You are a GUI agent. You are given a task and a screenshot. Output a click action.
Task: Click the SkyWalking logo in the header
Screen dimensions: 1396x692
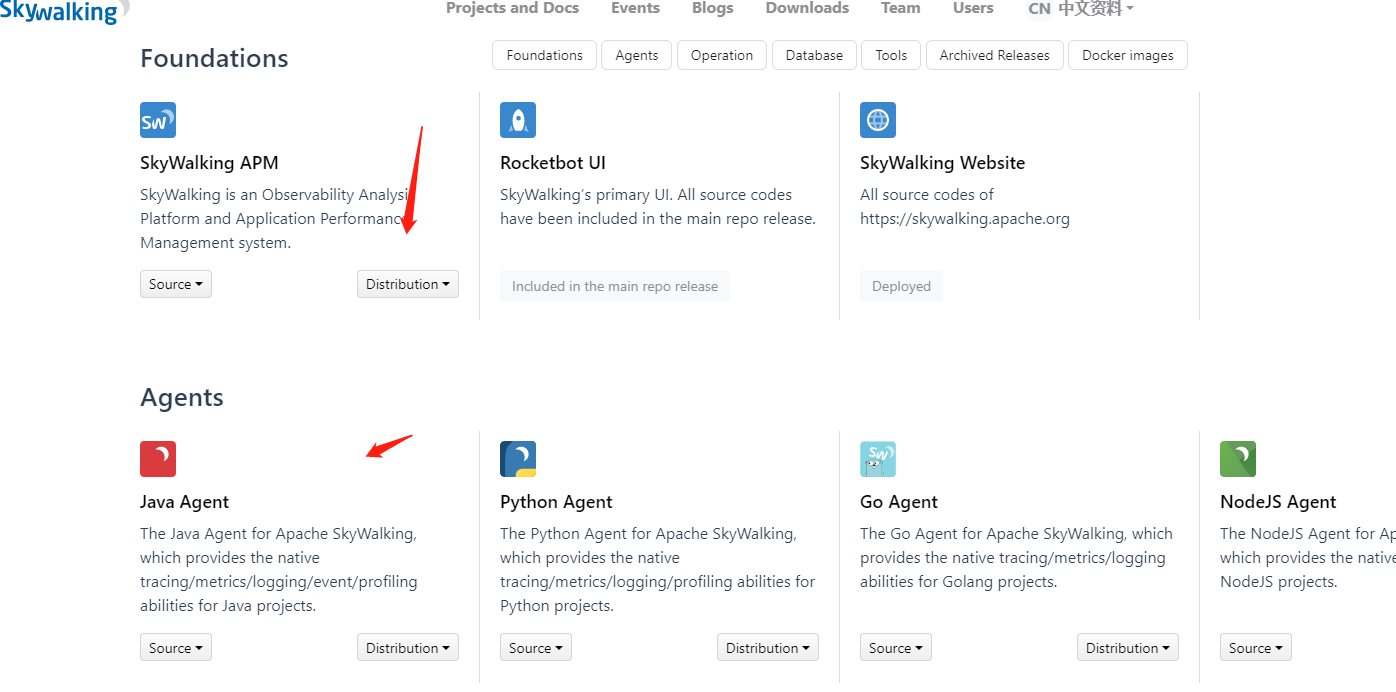63,10
